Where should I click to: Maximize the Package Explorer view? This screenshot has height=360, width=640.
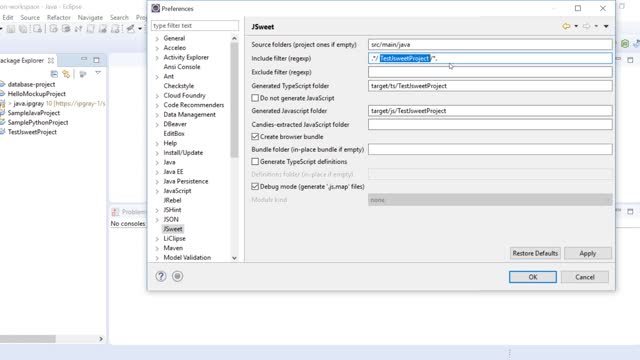click(x=96, y=60)
